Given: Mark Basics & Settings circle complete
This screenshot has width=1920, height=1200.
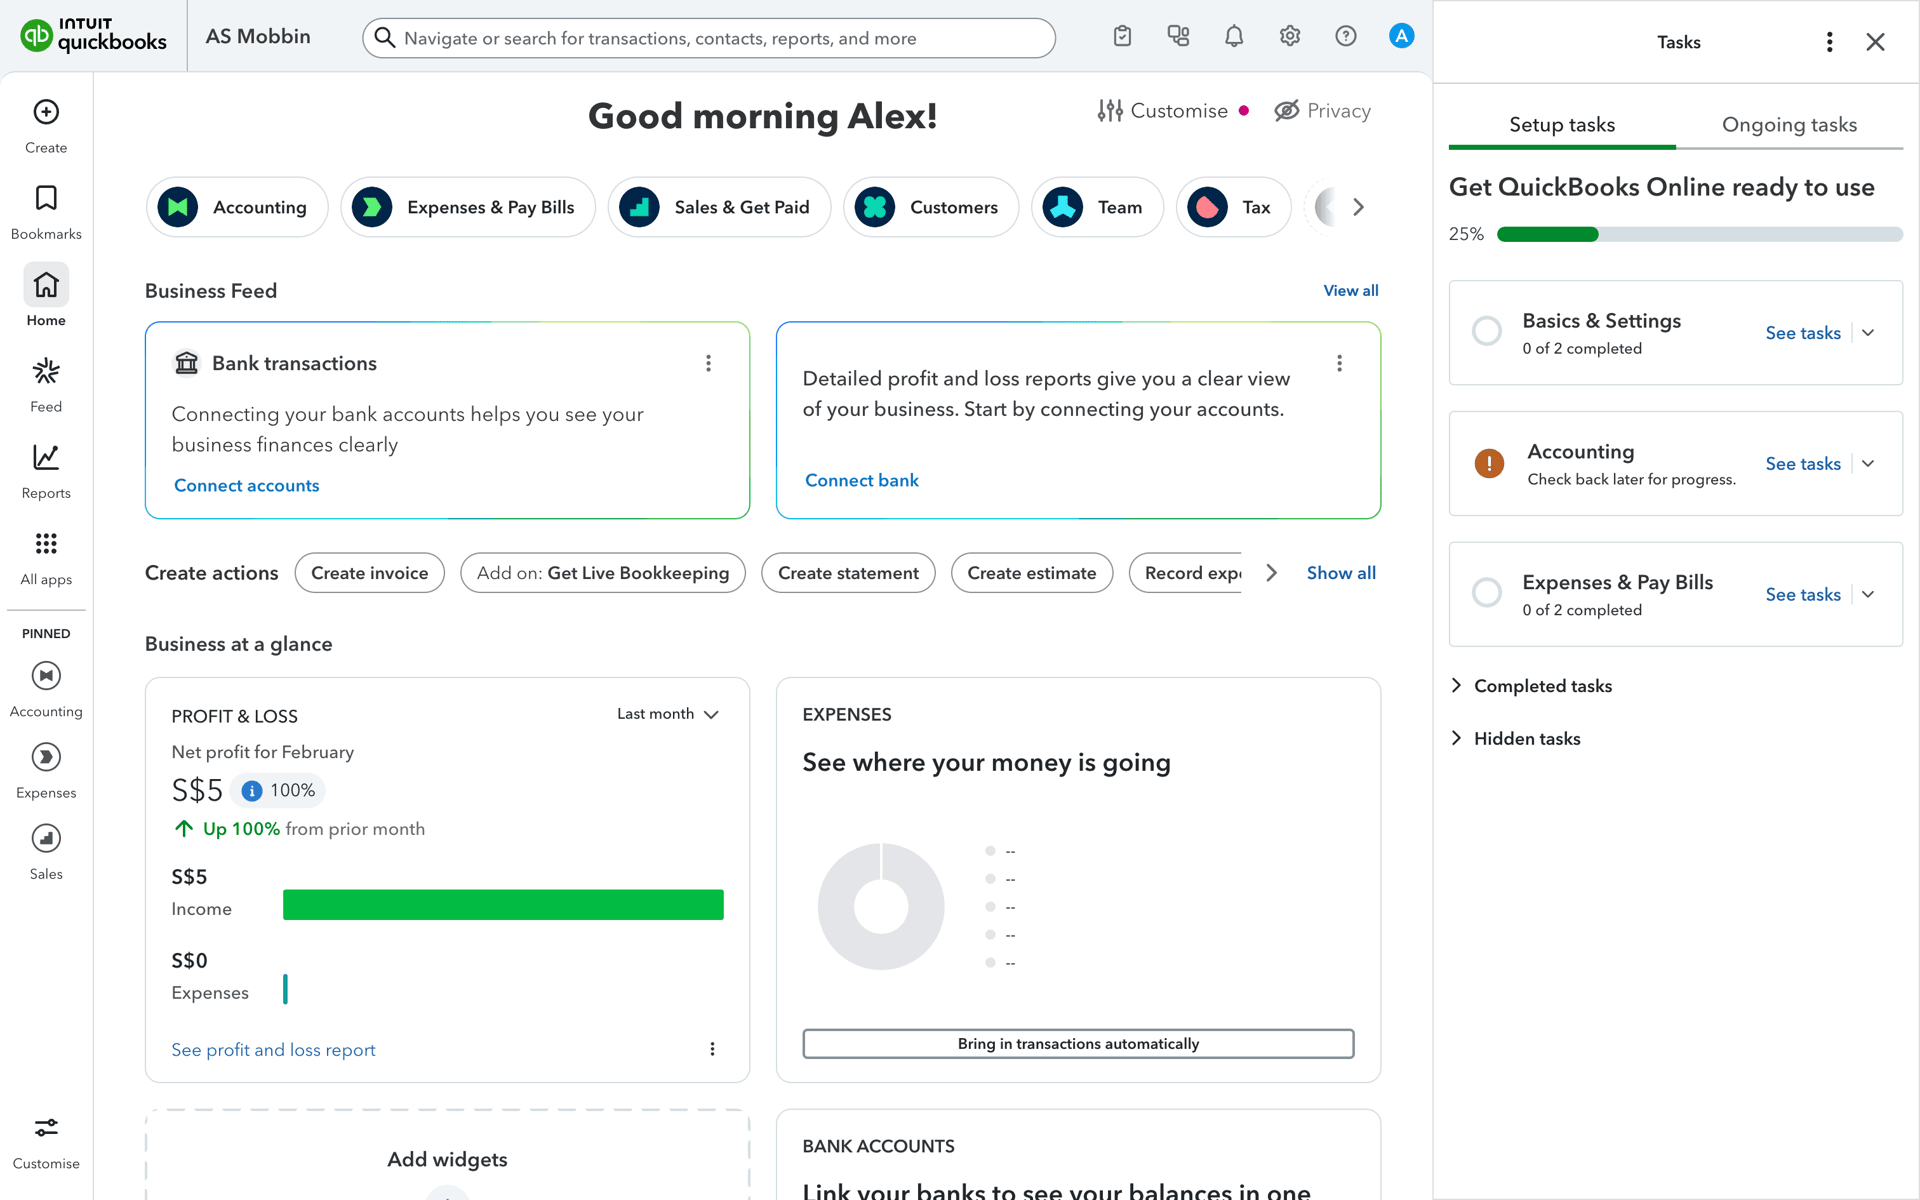Looking at the screenshot, I should point(1487,331).
